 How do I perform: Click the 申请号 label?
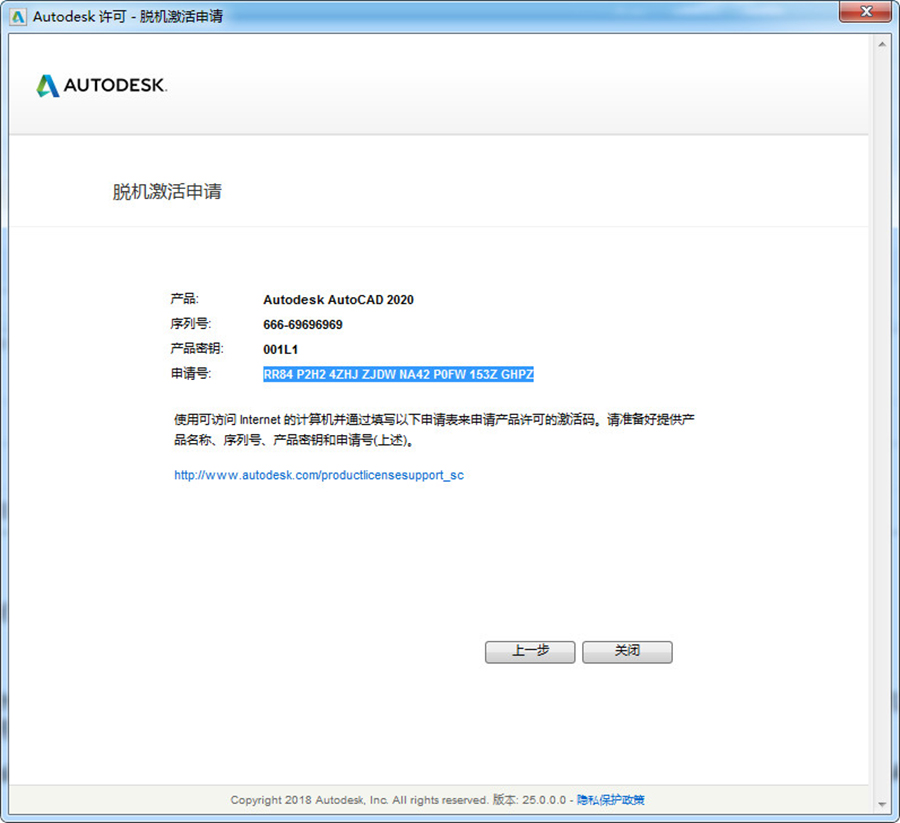tap(191, 374)
